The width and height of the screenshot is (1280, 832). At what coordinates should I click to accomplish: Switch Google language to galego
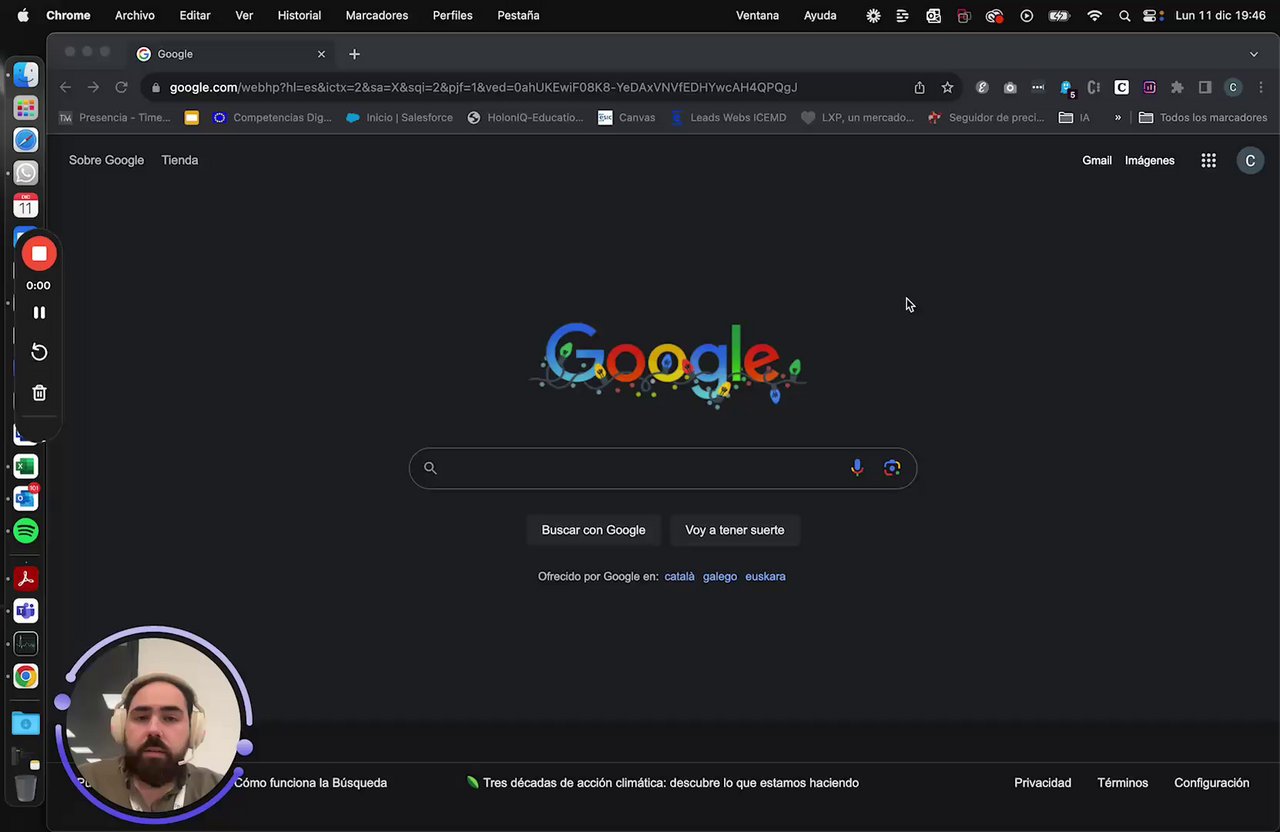720,576
